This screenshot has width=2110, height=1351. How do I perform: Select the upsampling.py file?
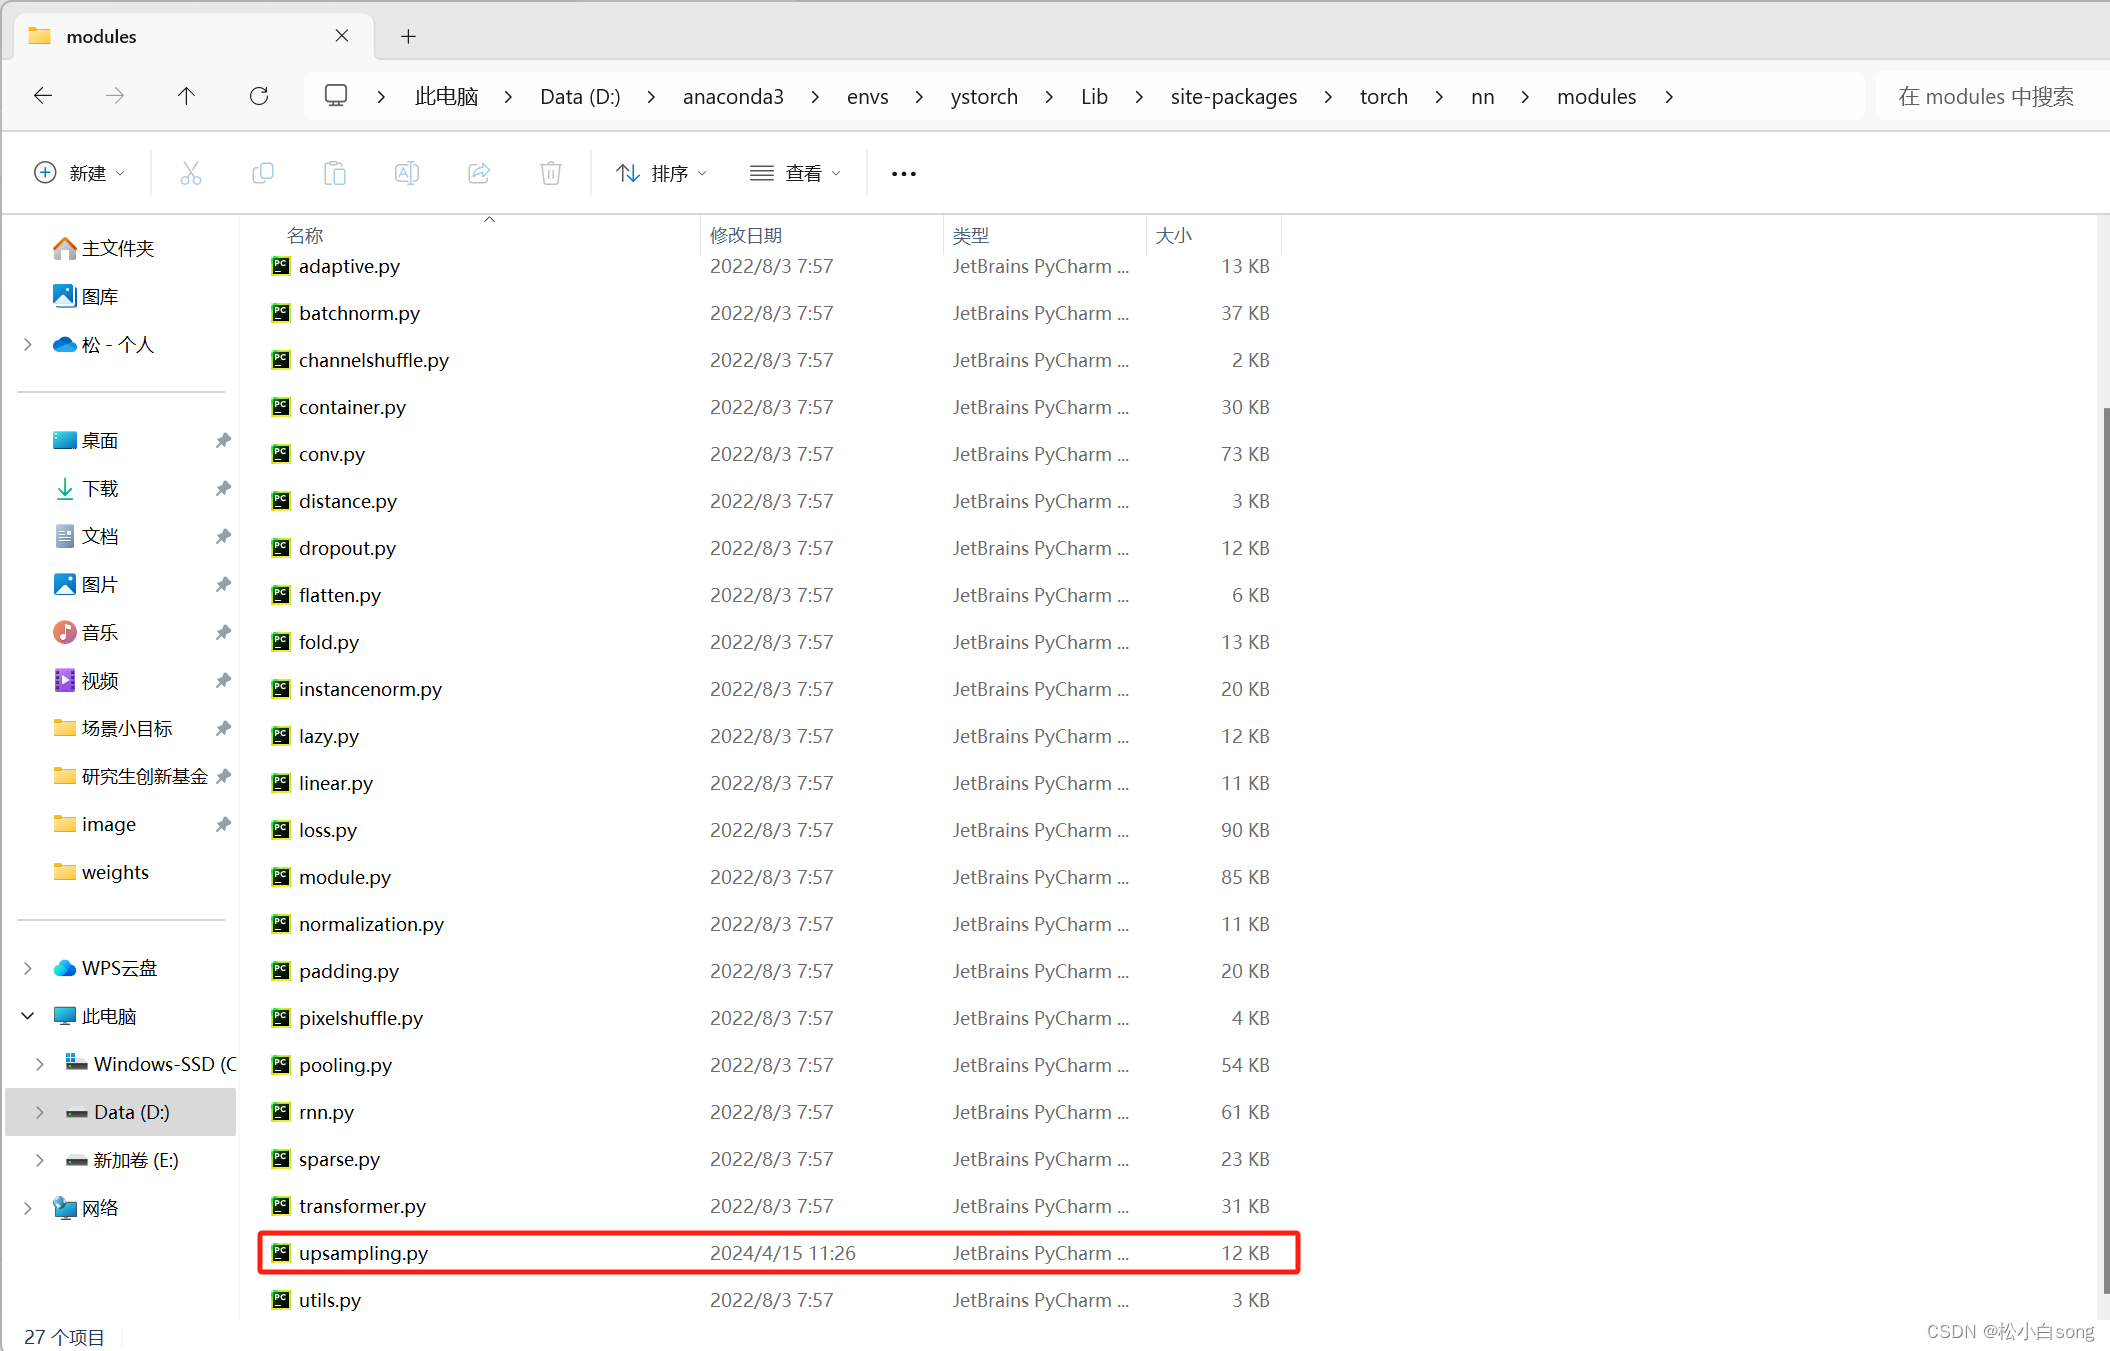click(x=363, y=1253)
